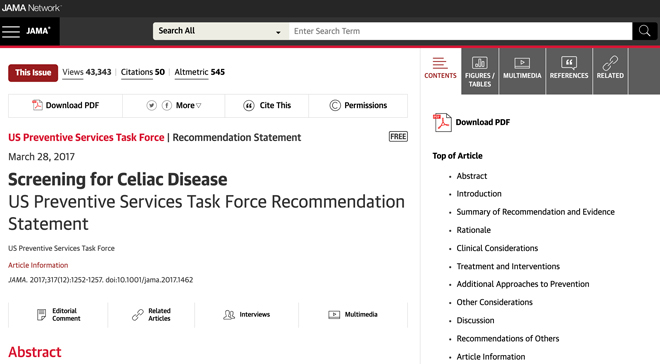Switch to the Related tab label

point(610,76)
